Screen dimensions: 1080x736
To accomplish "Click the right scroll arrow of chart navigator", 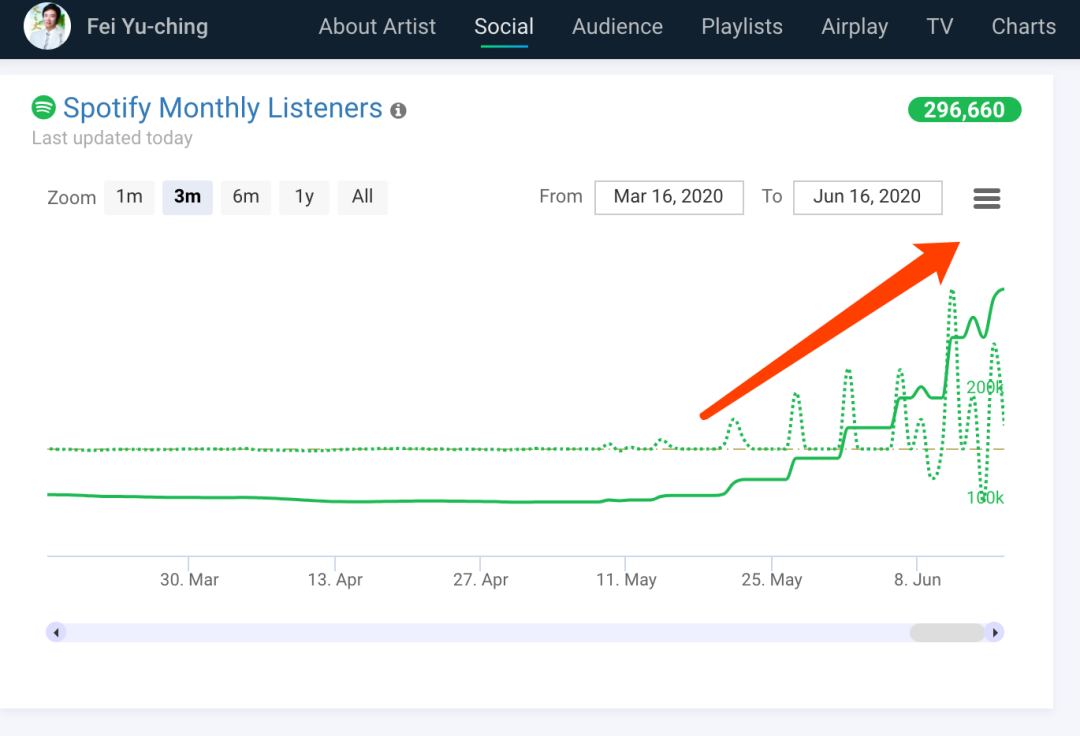I will point(994,632).
